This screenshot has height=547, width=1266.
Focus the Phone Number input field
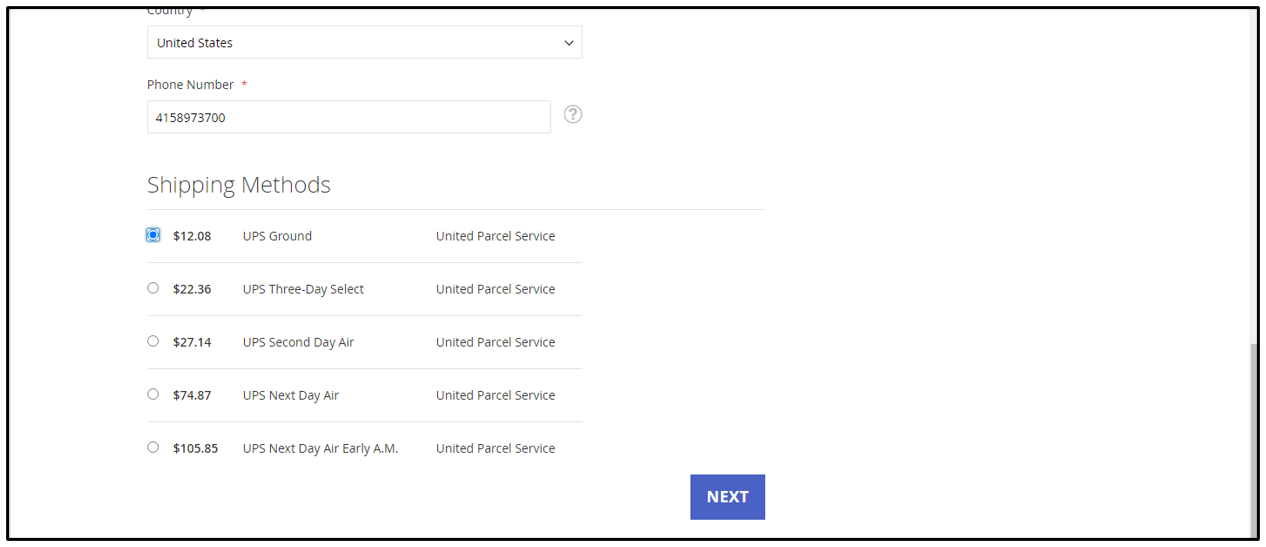tap(349, 117)
